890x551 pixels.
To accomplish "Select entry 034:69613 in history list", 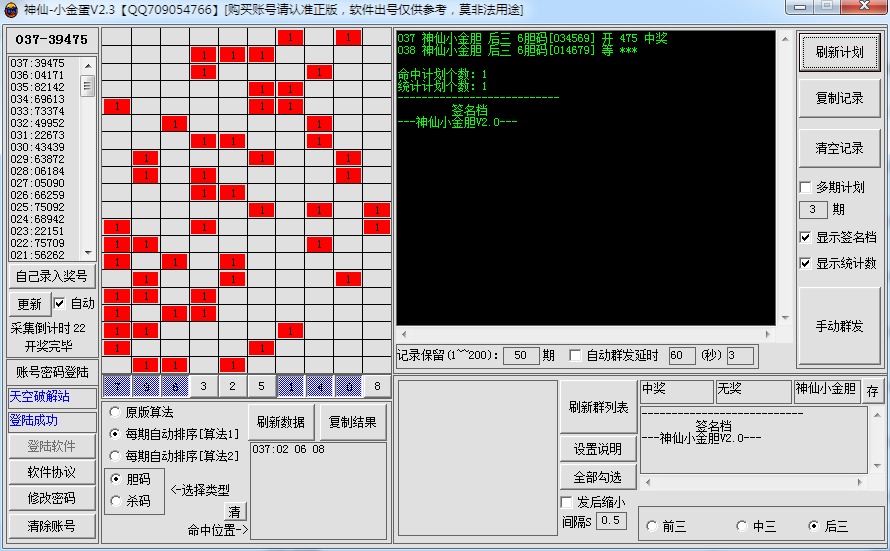I will point(38,99).
